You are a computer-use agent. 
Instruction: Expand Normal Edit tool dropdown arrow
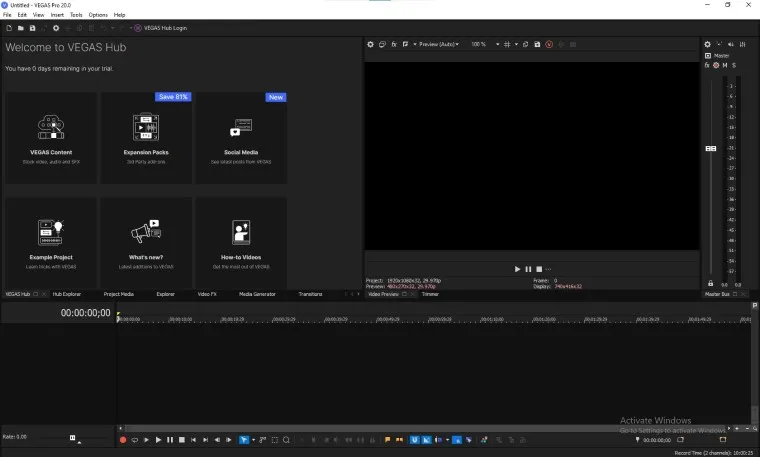click(253, 440)
